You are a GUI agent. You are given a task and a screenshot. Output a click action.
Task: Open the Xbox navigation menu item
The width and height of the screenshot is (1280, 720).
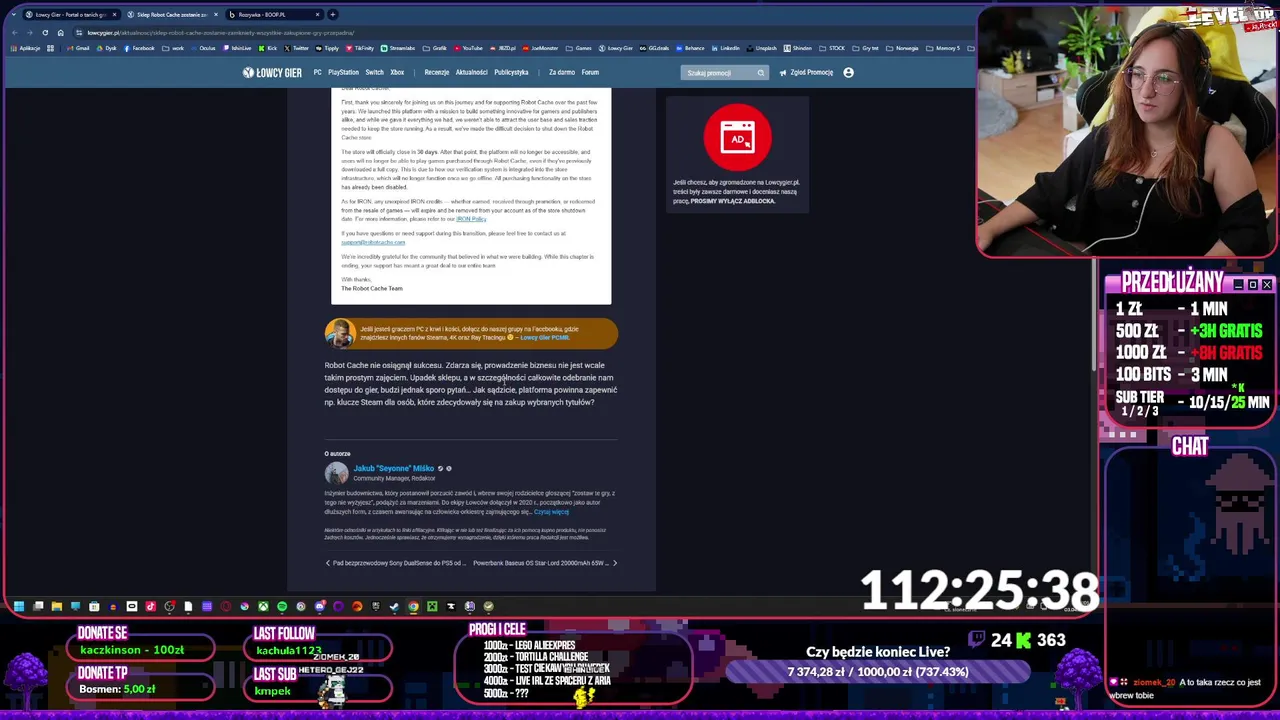point(397,72)
